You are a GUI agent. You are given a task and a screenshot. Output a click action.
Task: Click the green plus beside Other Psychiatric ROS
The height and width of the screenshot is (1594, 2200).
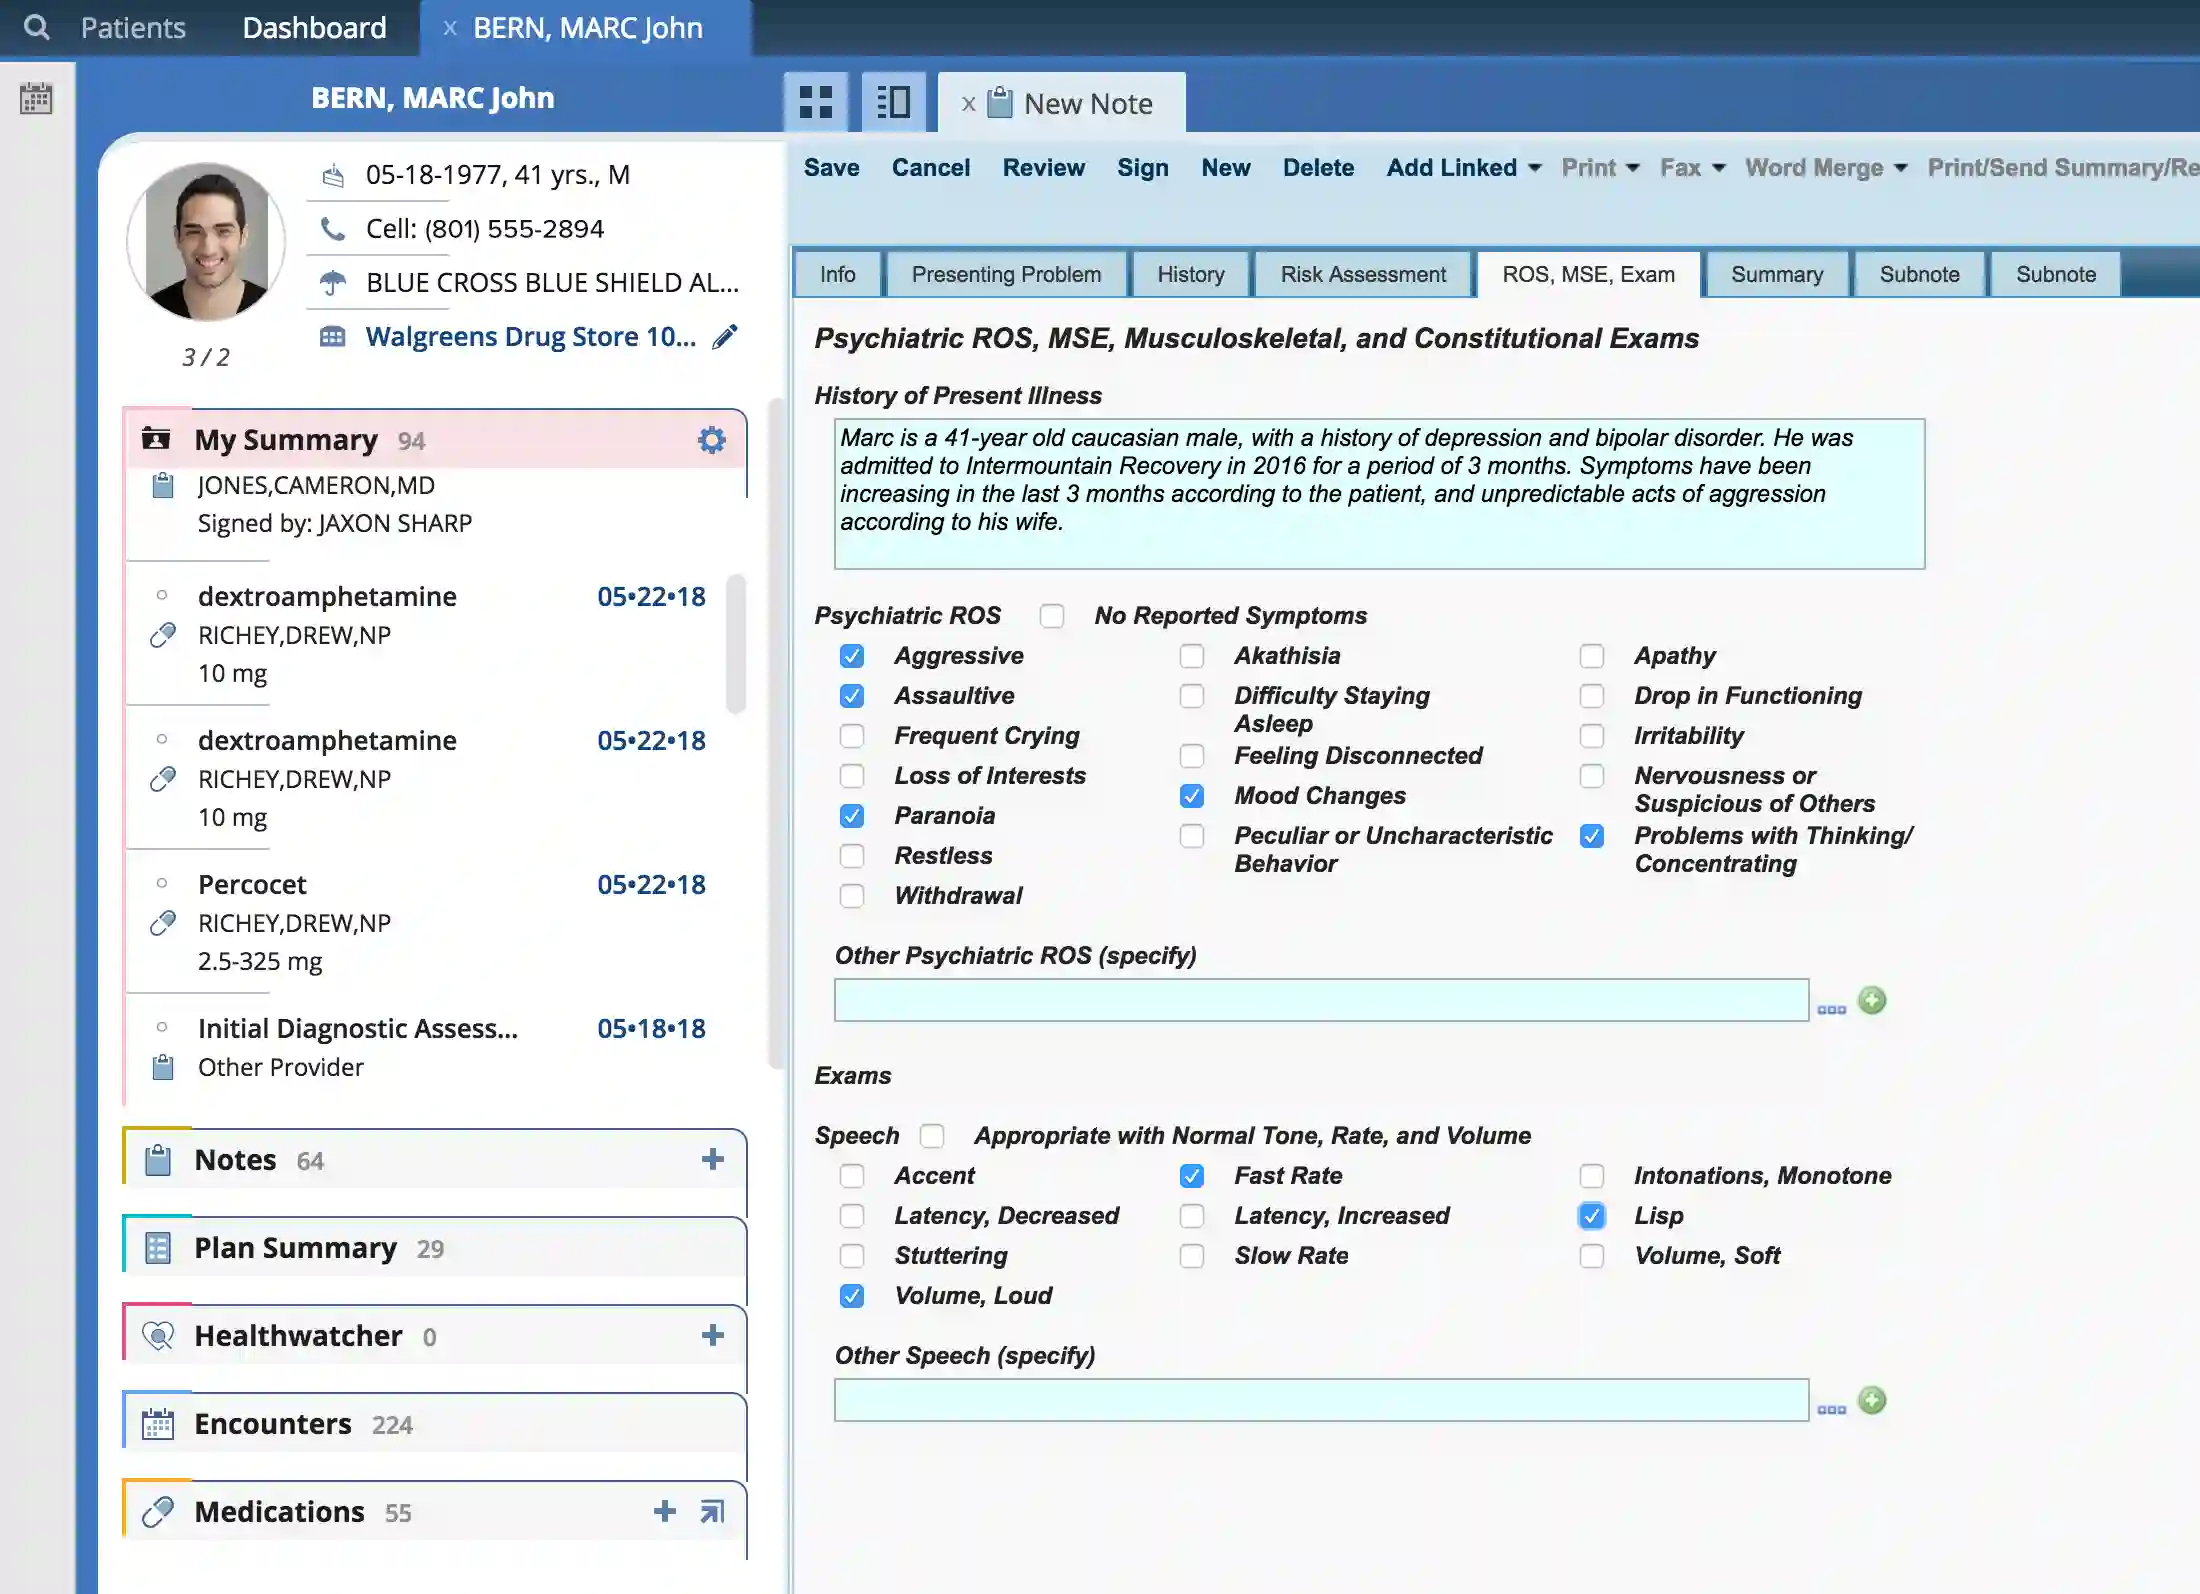tap(1872, 1000)
